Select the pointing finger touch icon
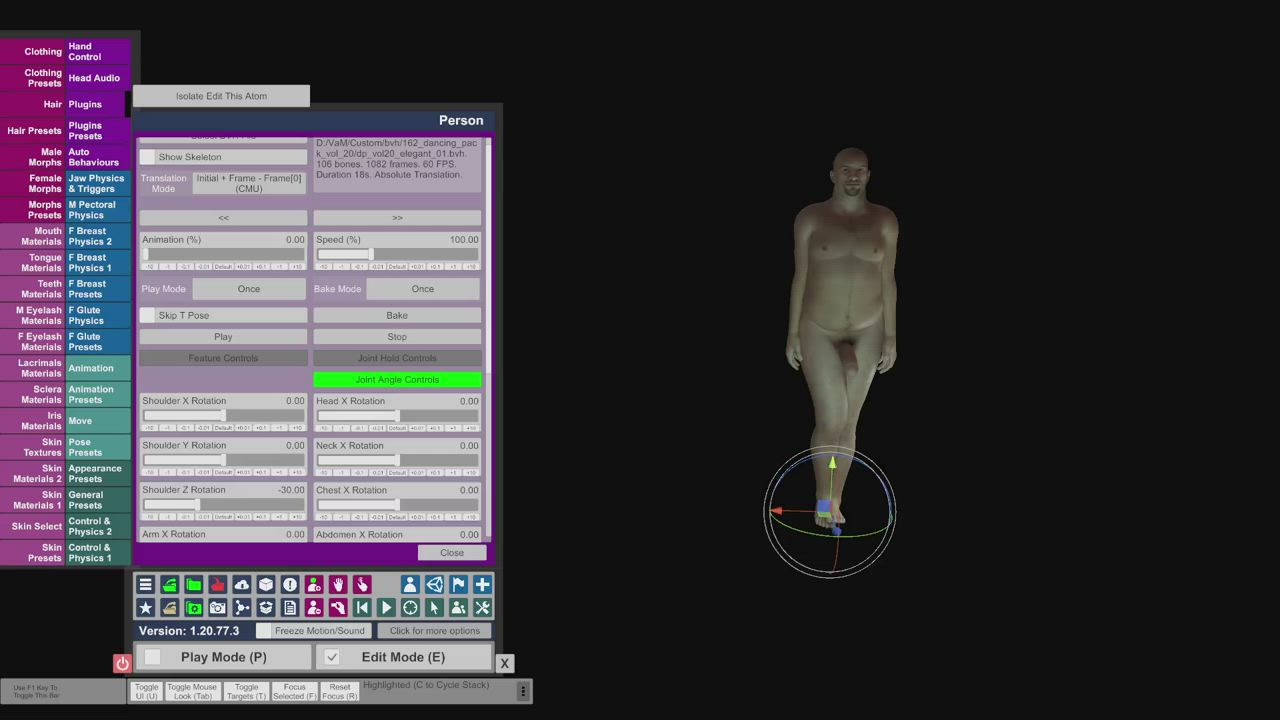1280x720 pixels. (x=362, y=585)
